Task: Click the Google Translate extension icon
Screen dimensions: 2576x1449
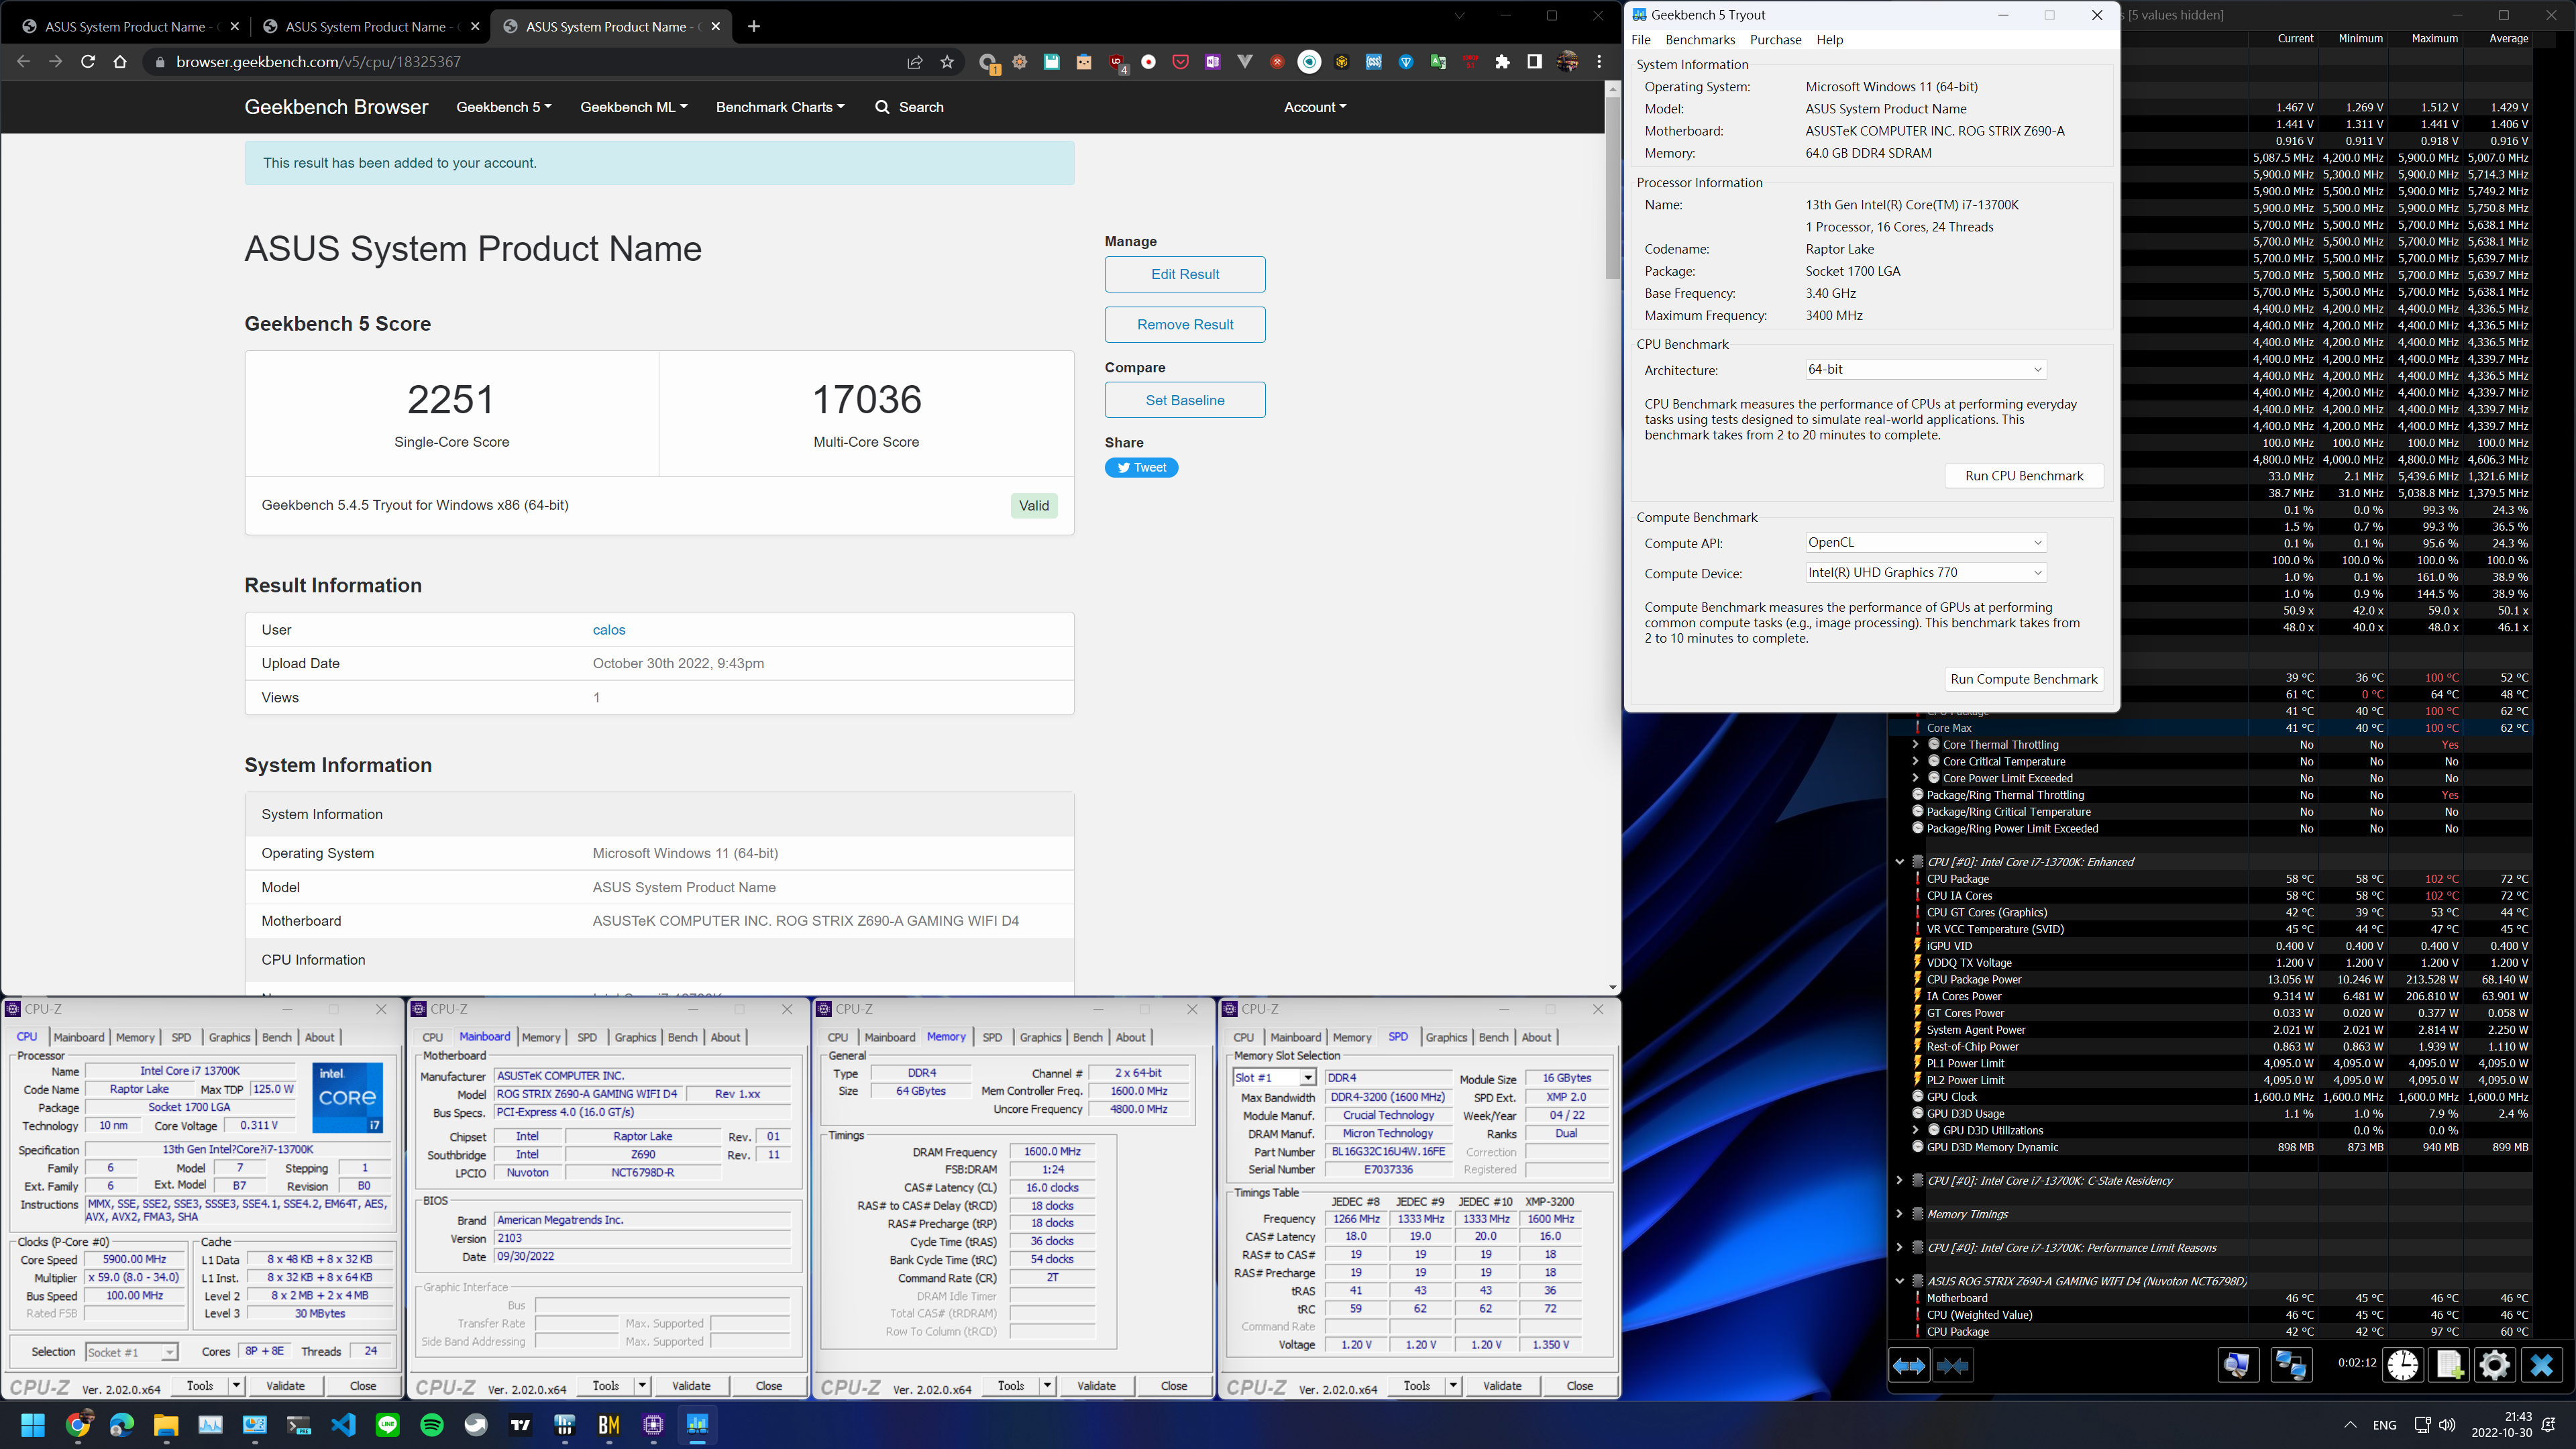Action: [x=1438, y=62]
